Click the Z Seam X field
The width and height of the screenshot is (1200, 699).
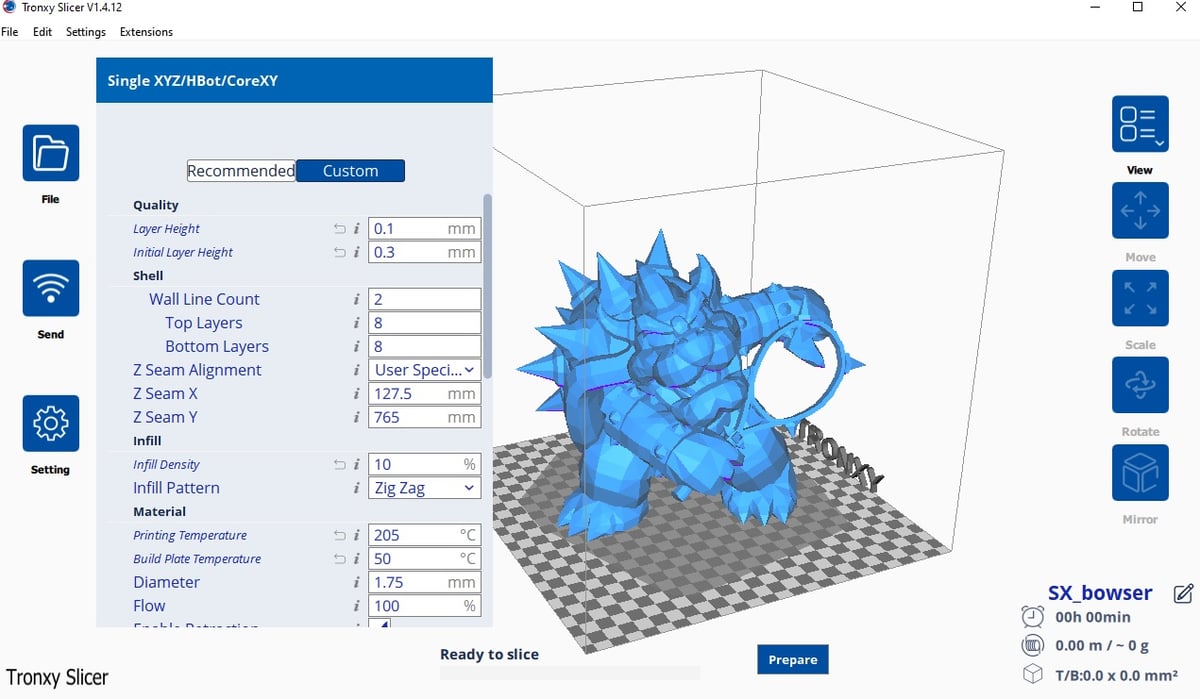pyautogui.click(x=425, y=394)
